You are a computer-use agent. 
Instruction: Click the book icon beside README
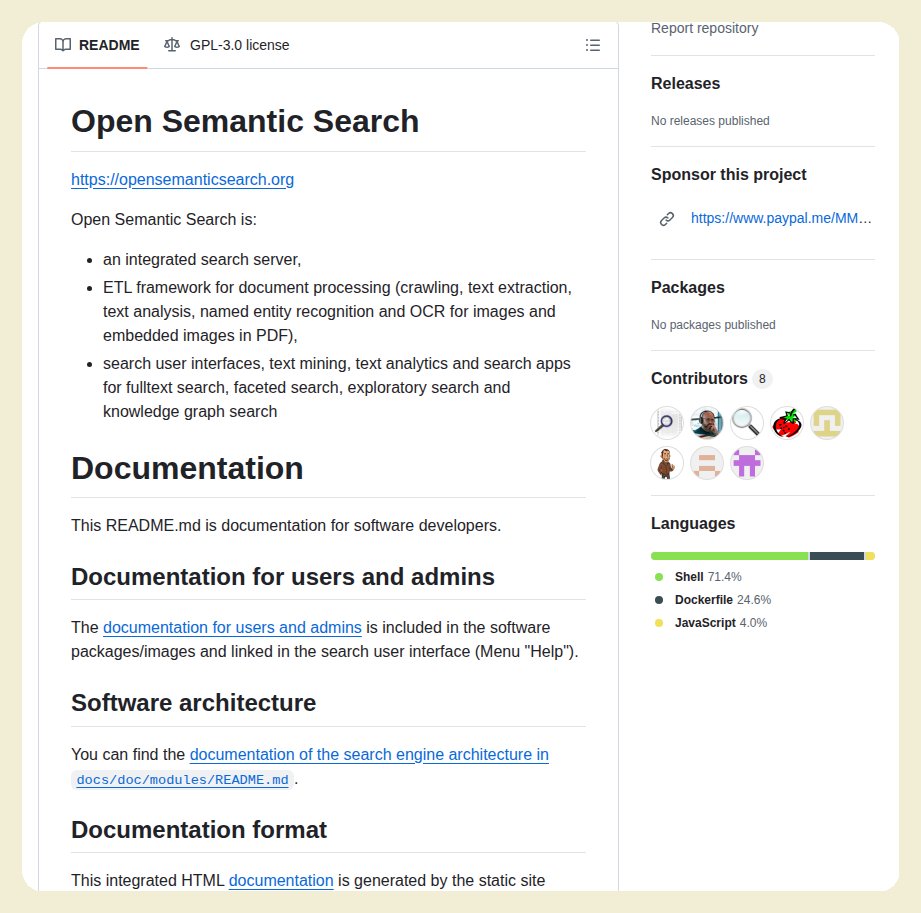tap(63, 45)
